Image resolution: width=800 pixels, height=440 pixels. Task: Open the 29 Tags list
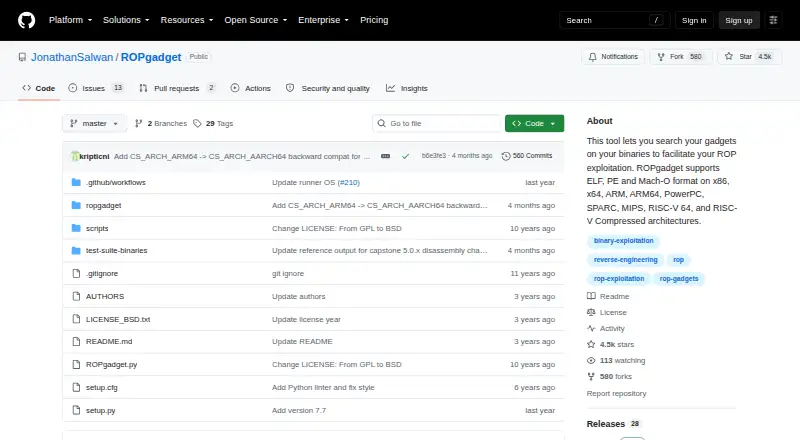point(213,124)
